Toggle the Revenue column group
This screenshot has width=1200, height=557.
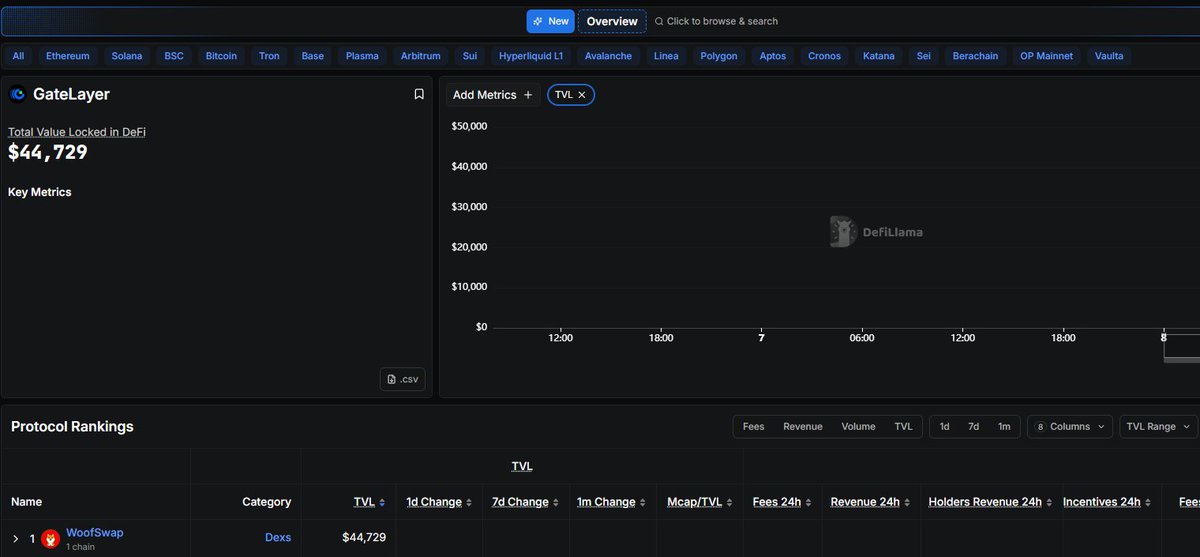tap(802, 426)
